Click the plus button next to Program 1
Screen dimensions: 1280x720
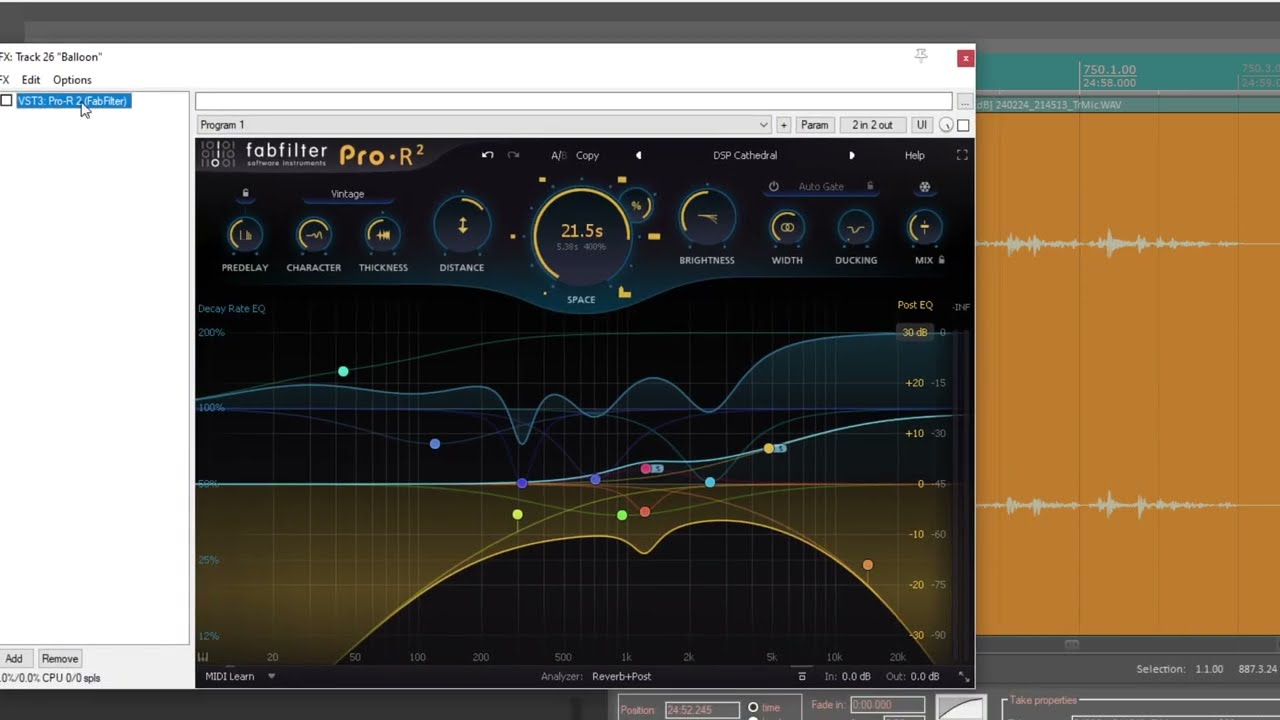tap(783, 125)
